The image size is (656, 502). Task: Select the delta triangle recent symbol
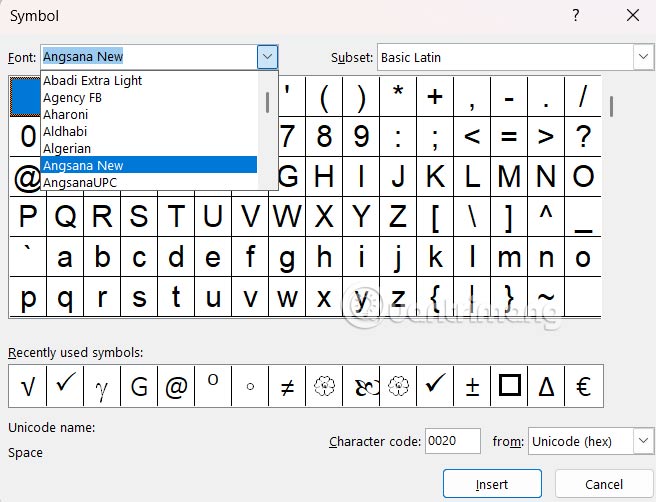pyautogui.click(x=546, y=386)
